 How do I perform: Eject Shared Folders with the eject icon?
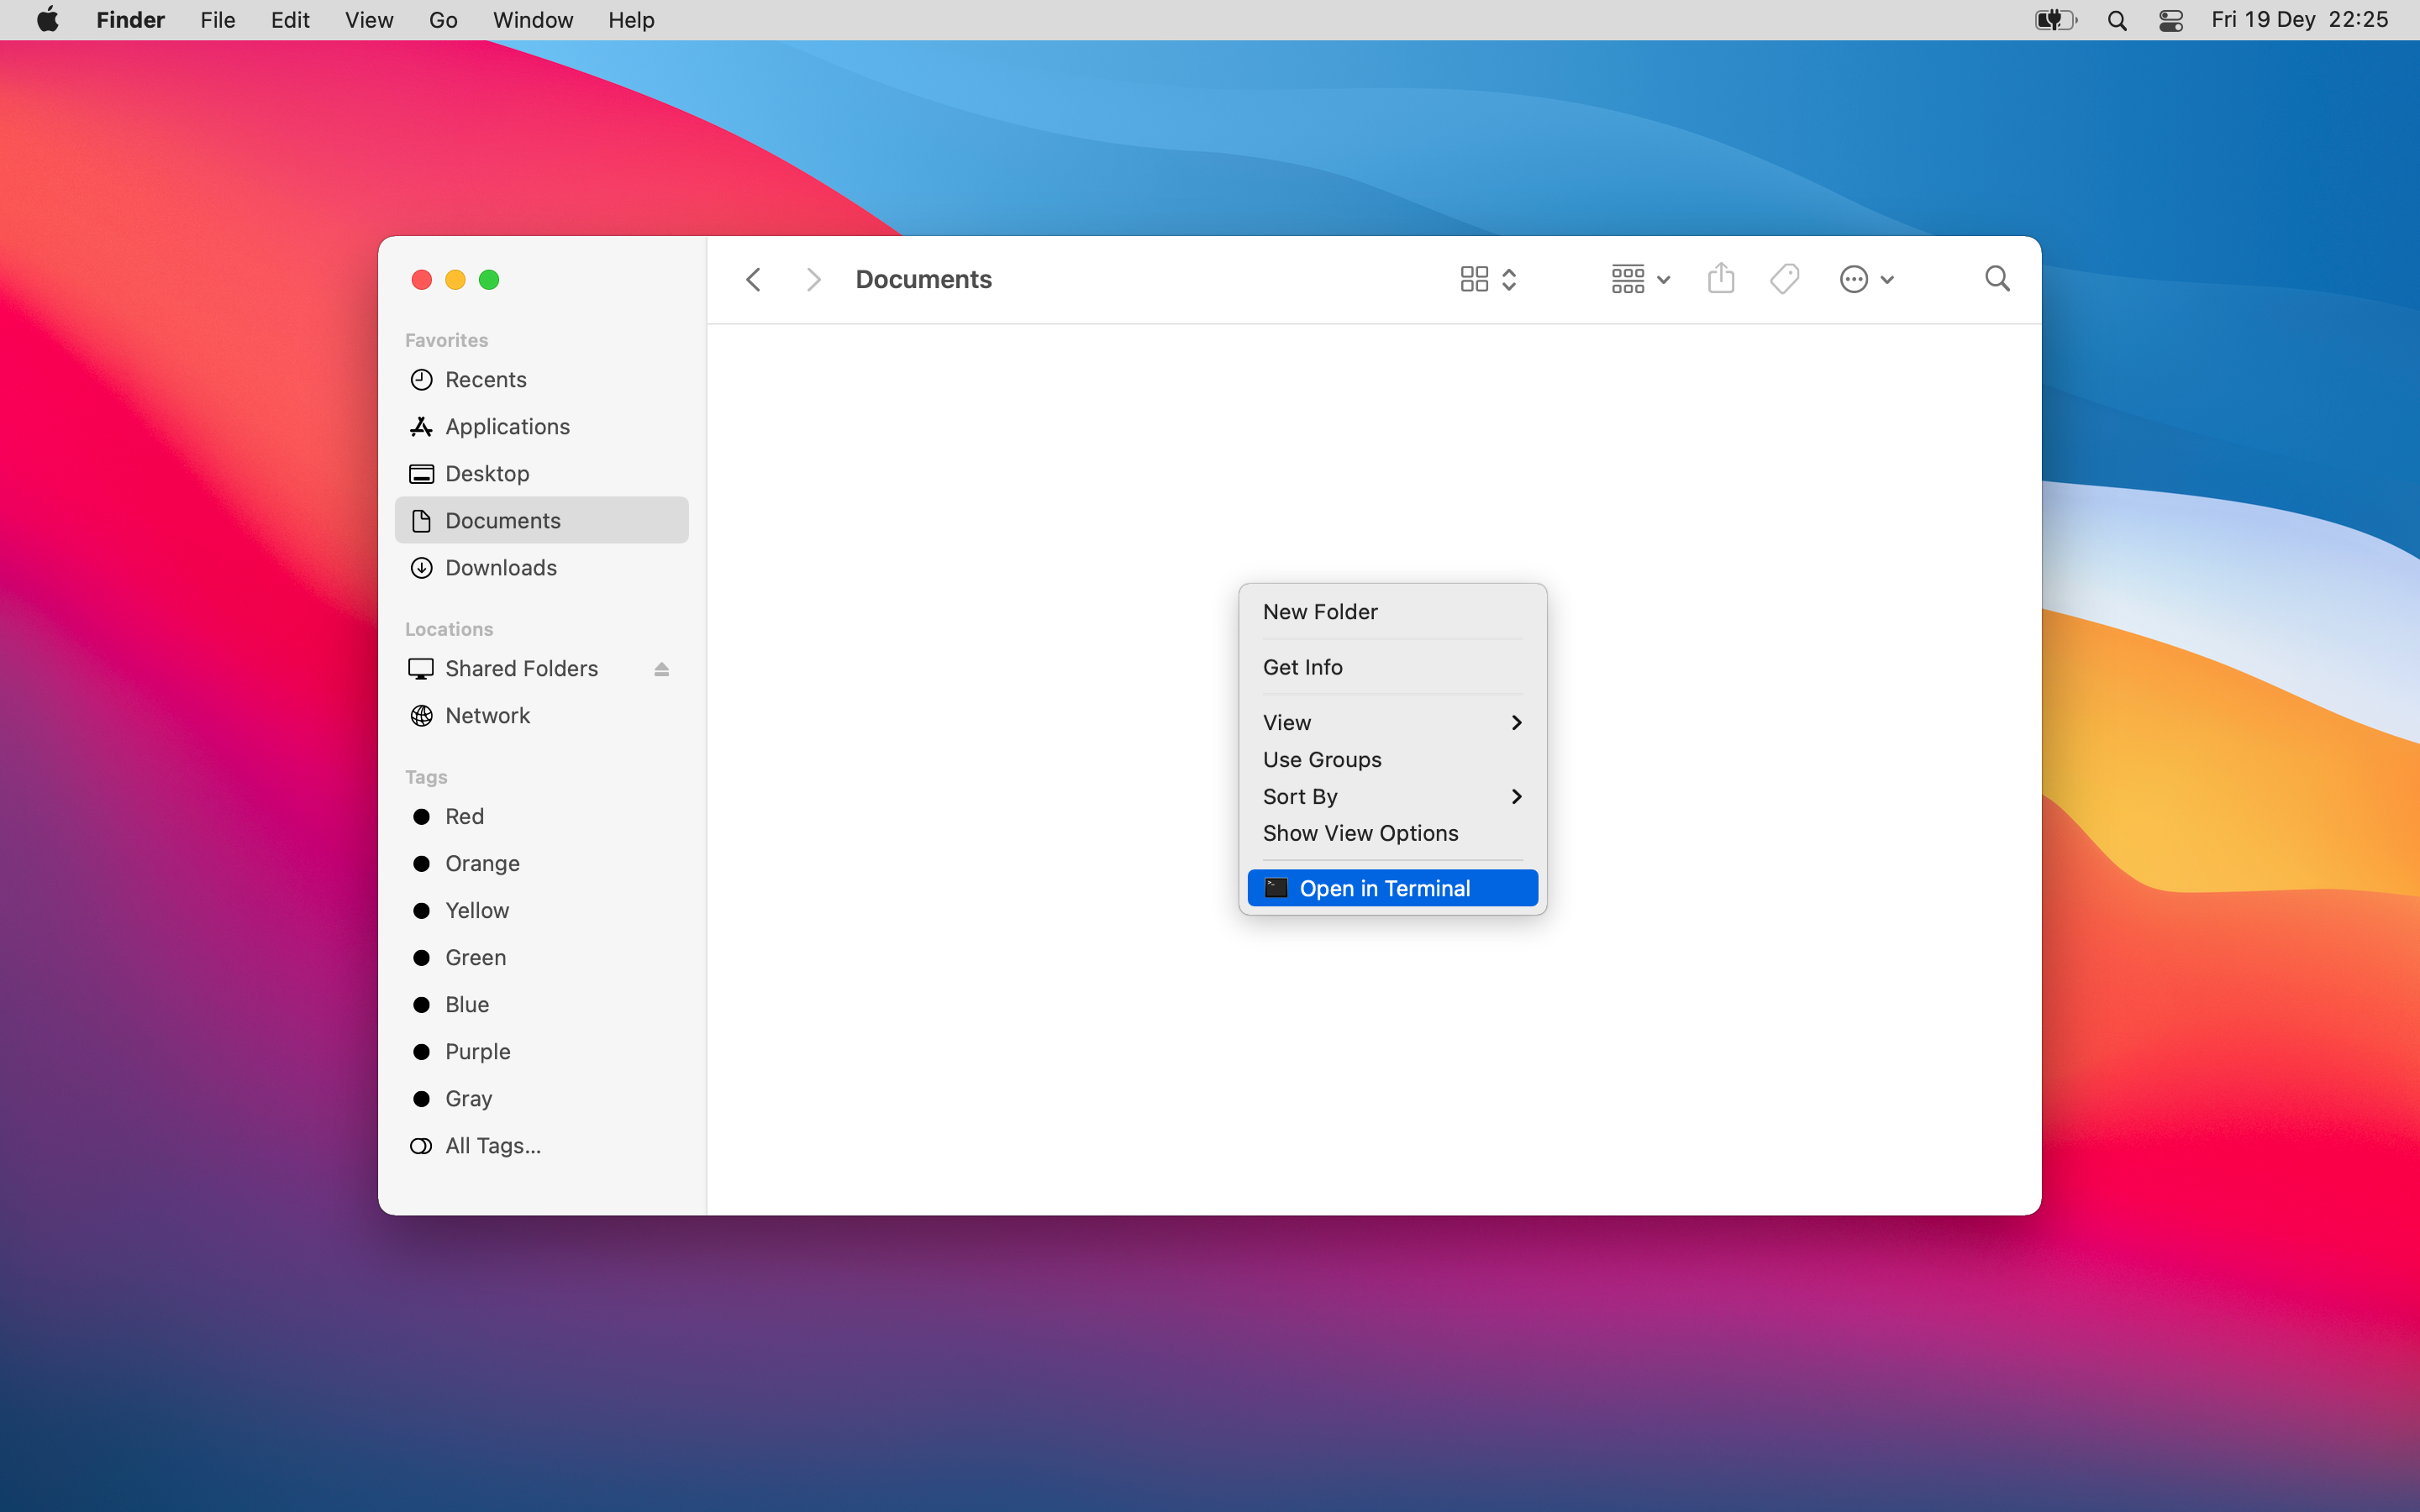[x=661, y=669]
